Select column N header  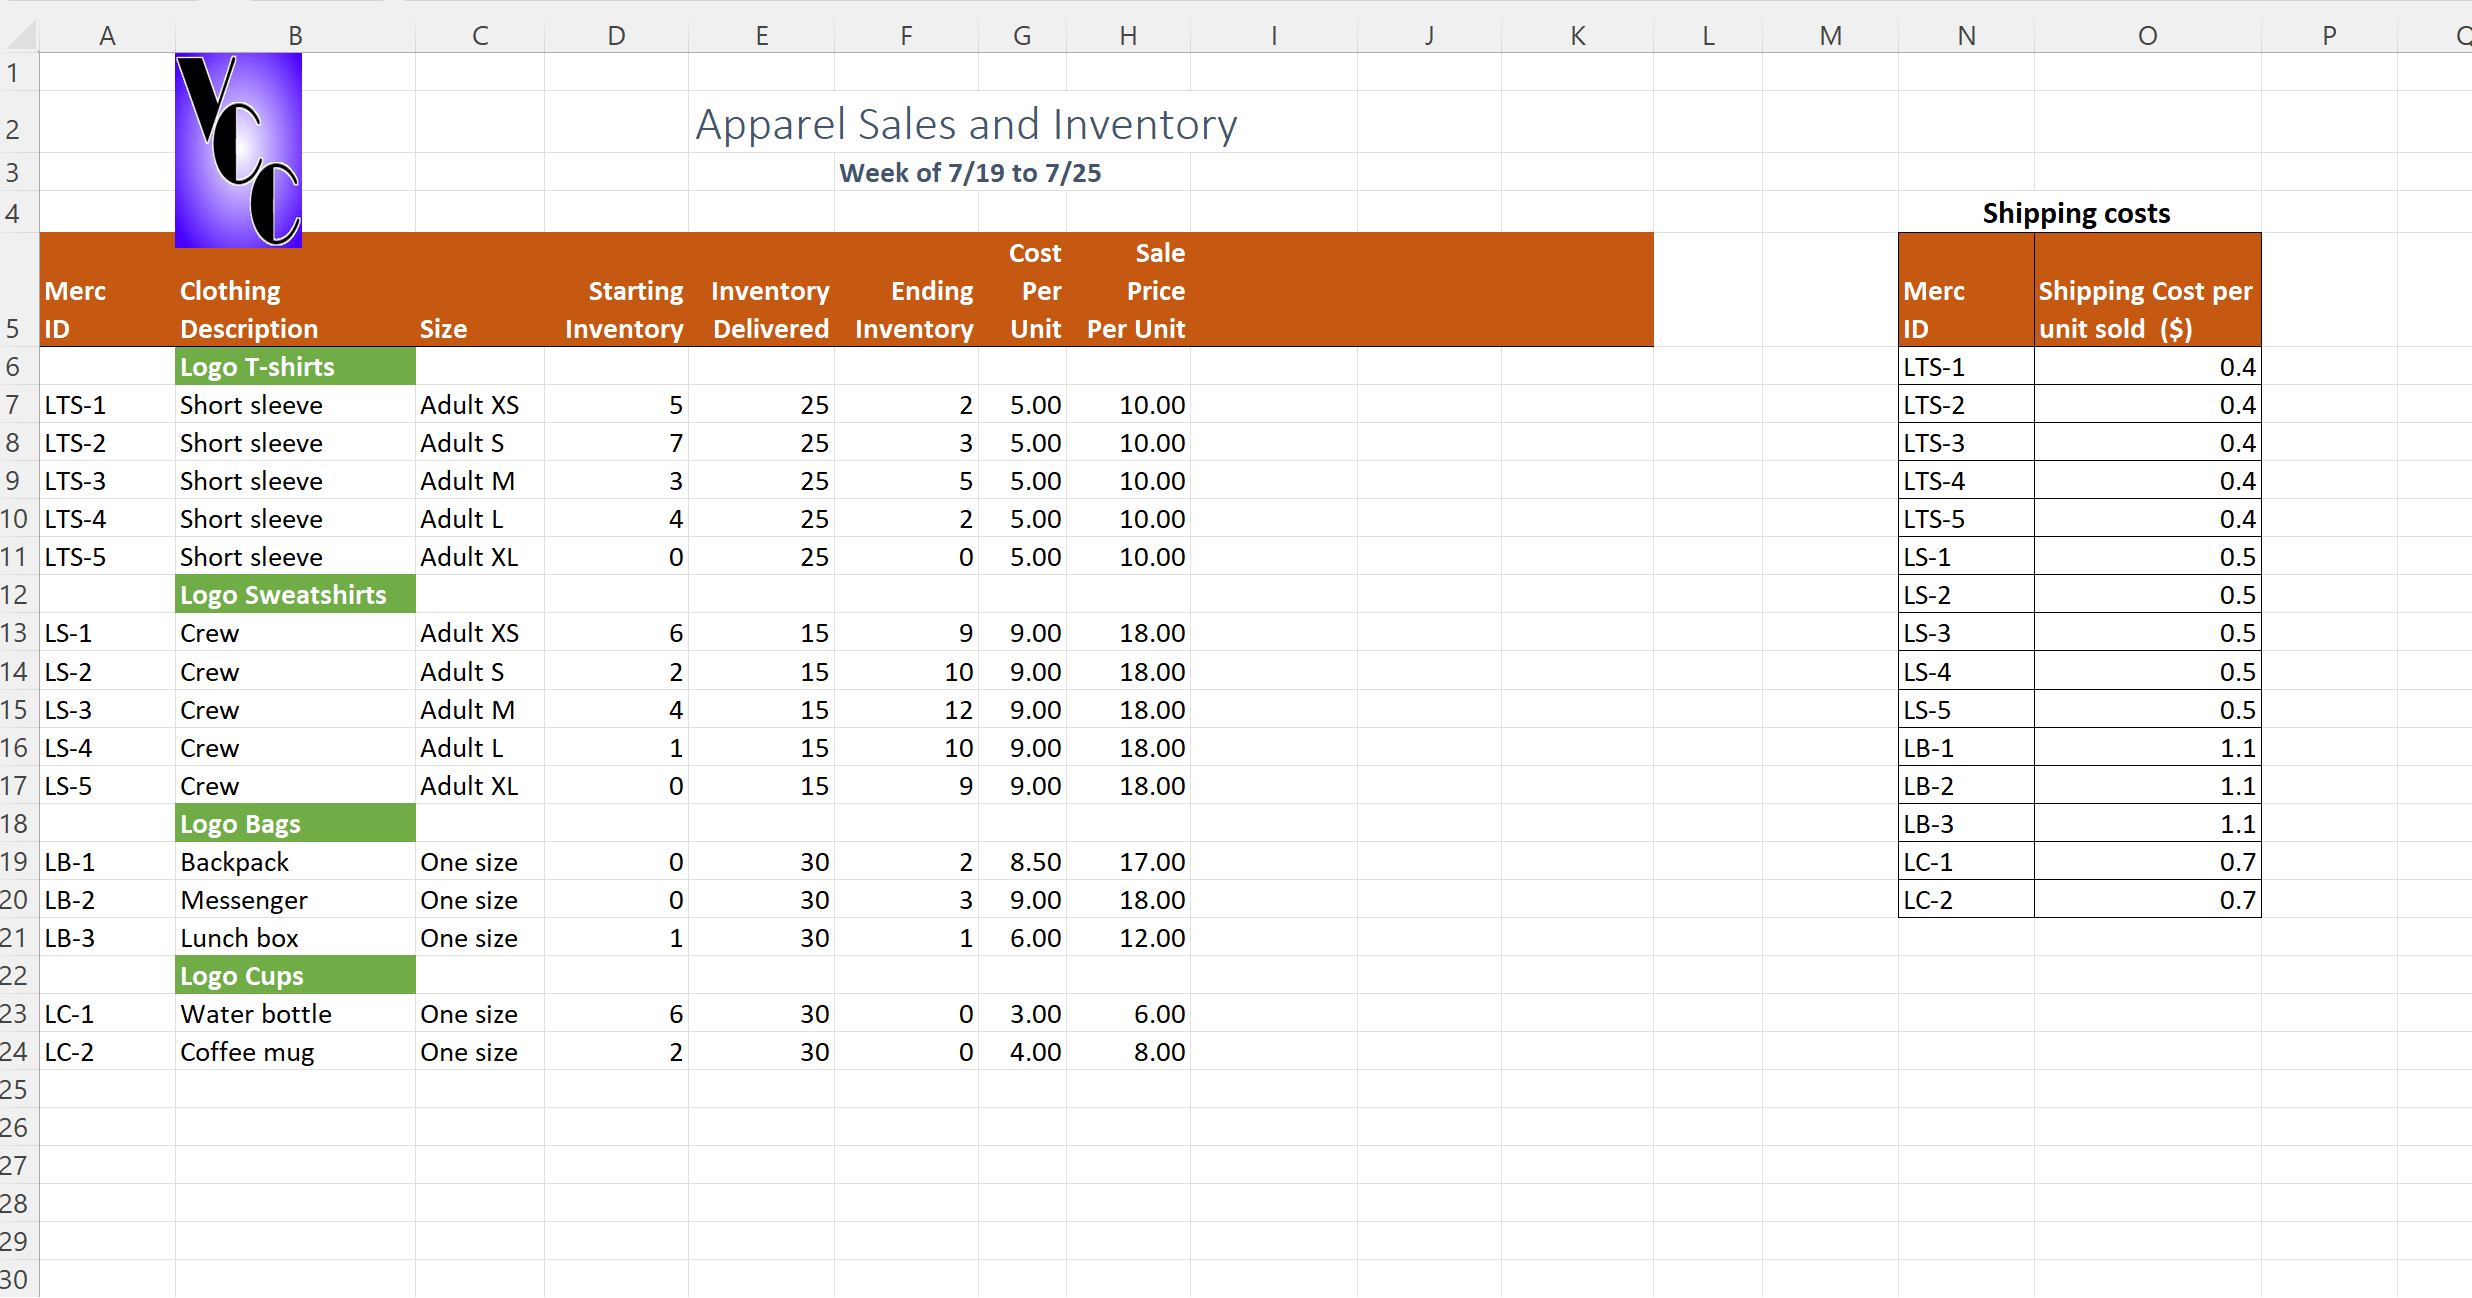(1966, 36)
